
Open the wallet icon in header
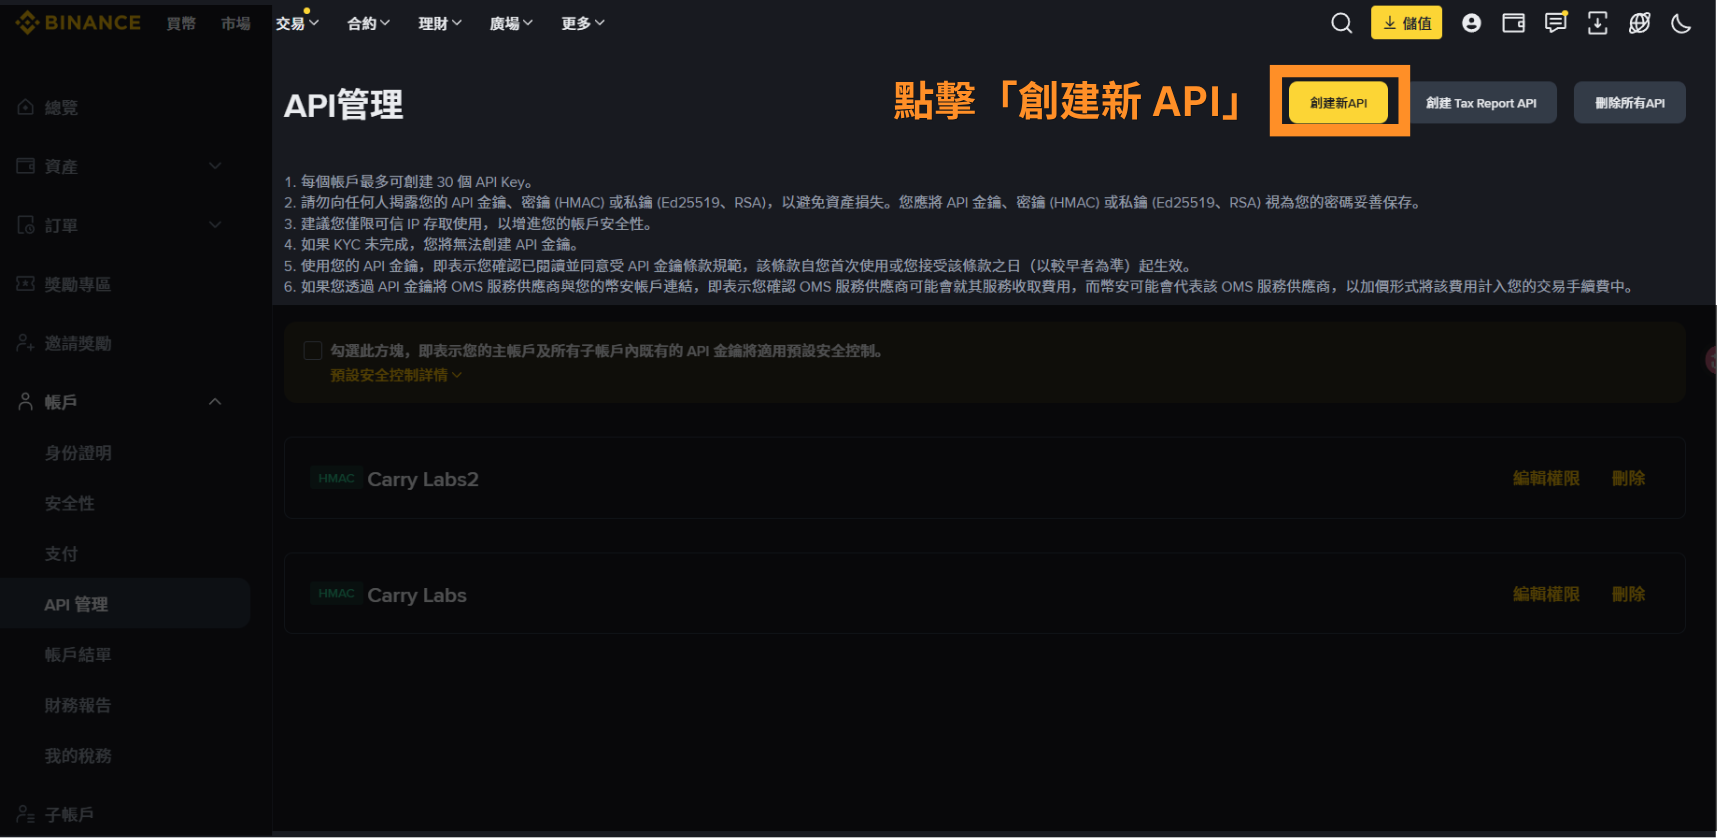[x=1514, y=23]
